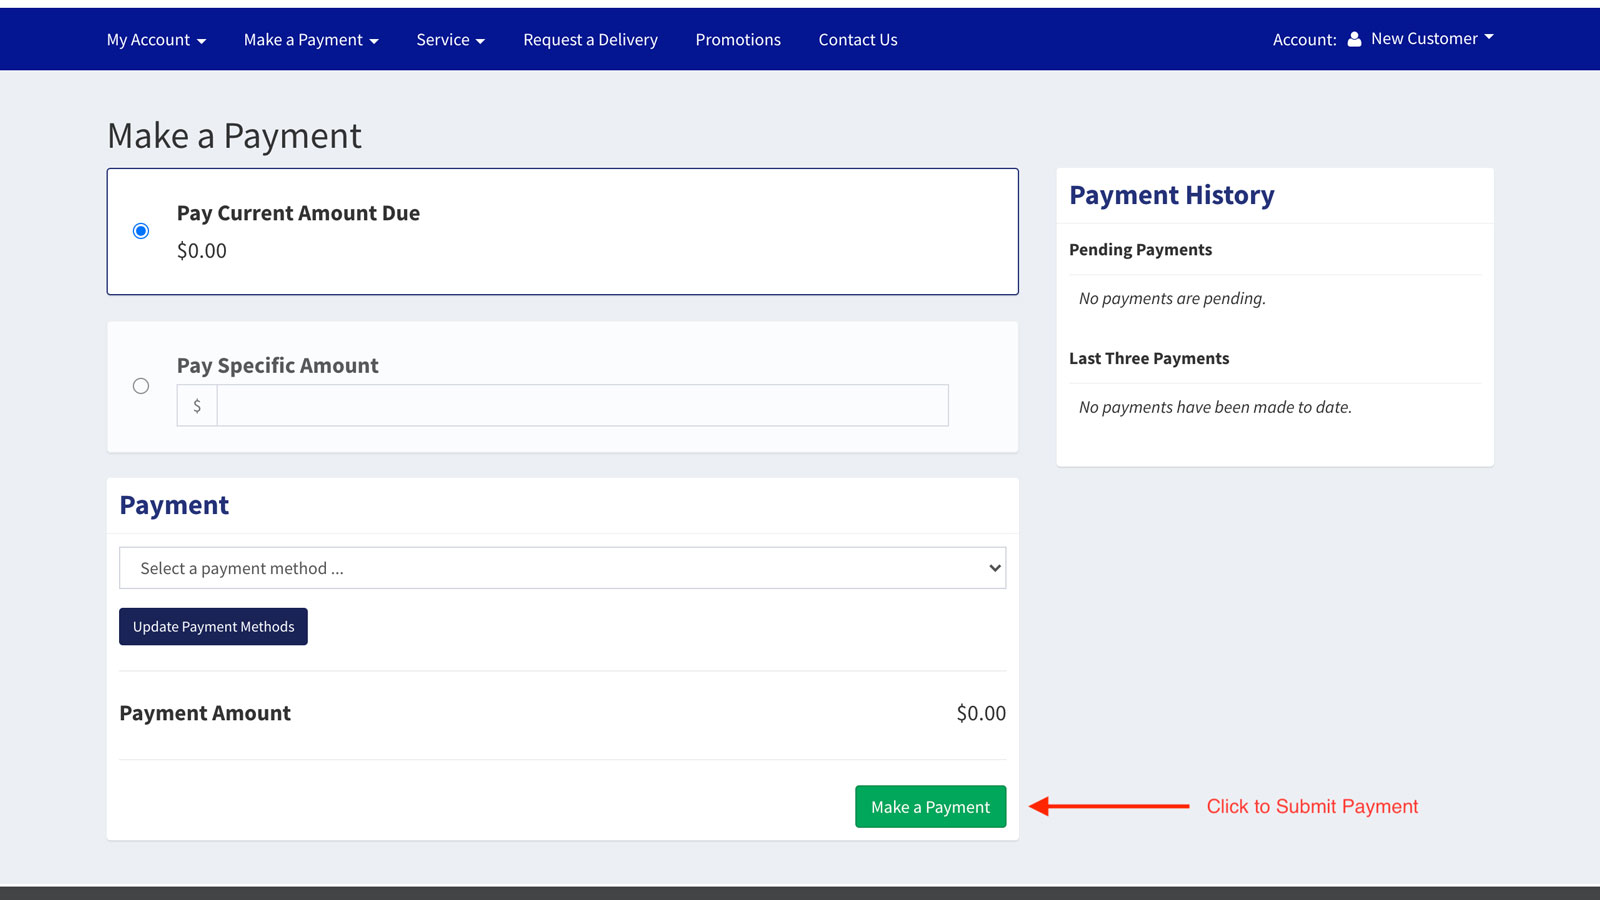Click the 'Account:' label in the navbar
The width and height of the screenshot is (1600, 900).
pyautogui.click(x=1304, y=40)
